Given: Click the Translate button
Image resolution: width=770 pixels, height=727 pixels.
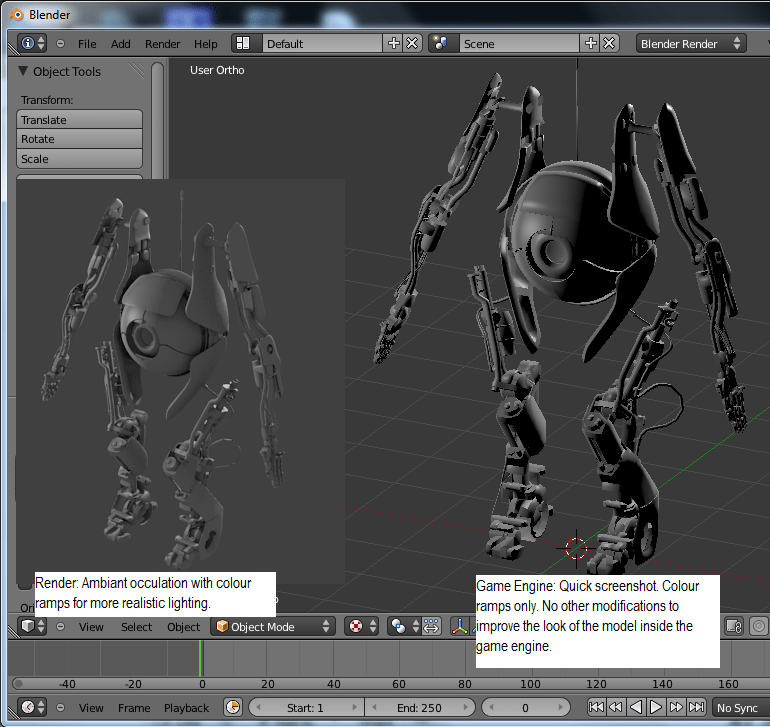Looking at the screenshot, I should coord(80,119).
